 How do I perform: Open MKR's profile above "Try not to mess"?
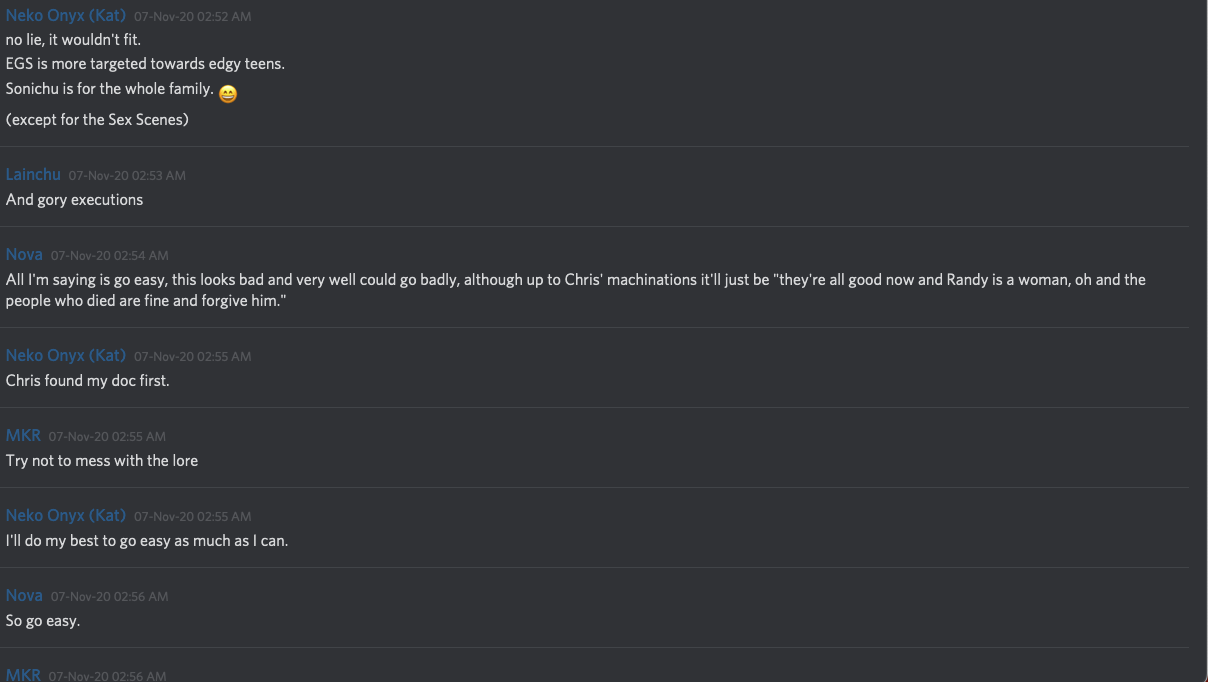click(x=23, y=435)
